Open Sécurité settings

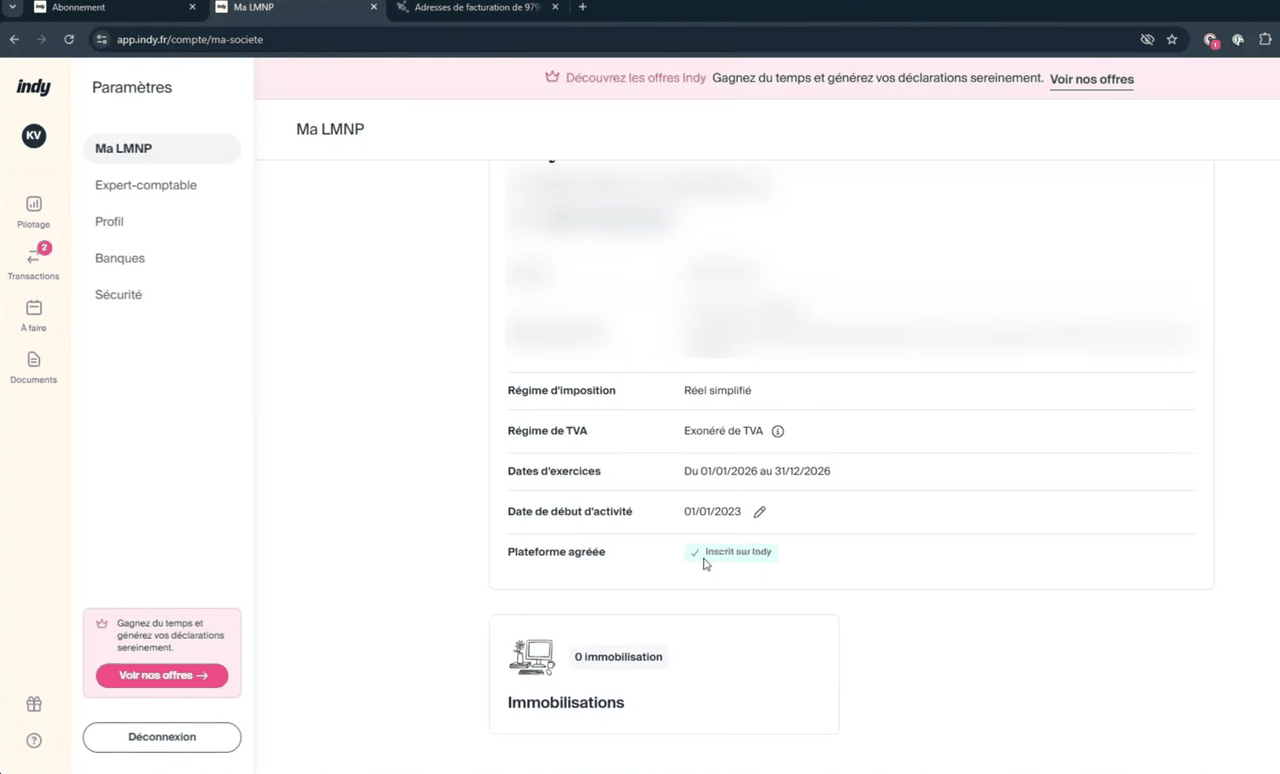point(118,295)
